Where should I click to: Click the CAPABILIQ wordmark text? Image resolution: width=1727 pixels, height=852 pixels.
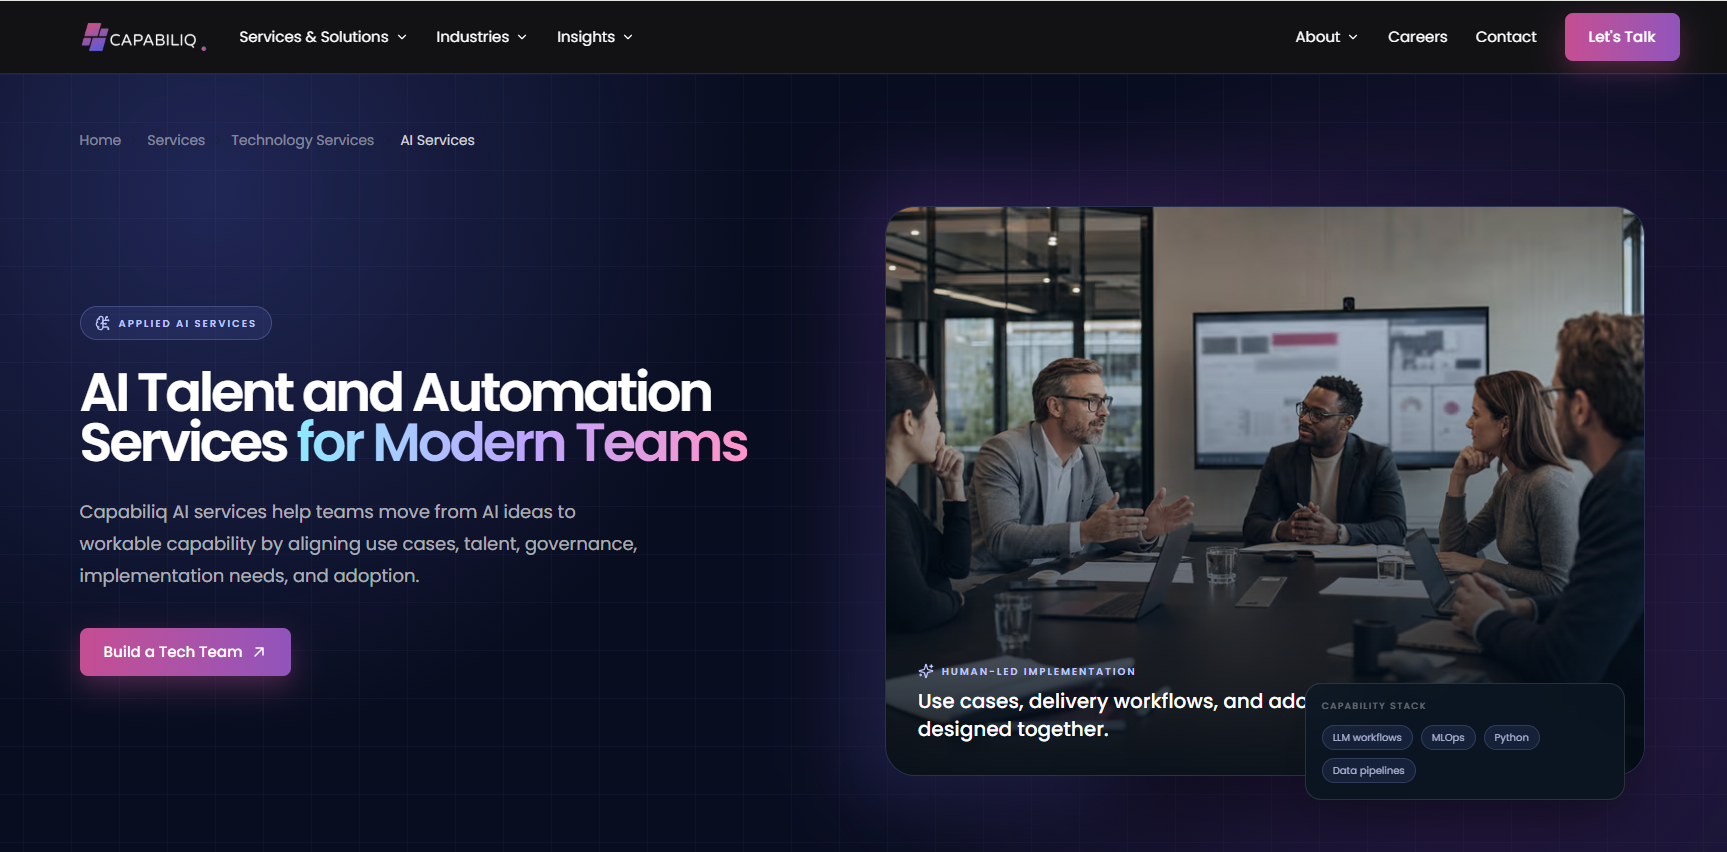coord(153,40)
